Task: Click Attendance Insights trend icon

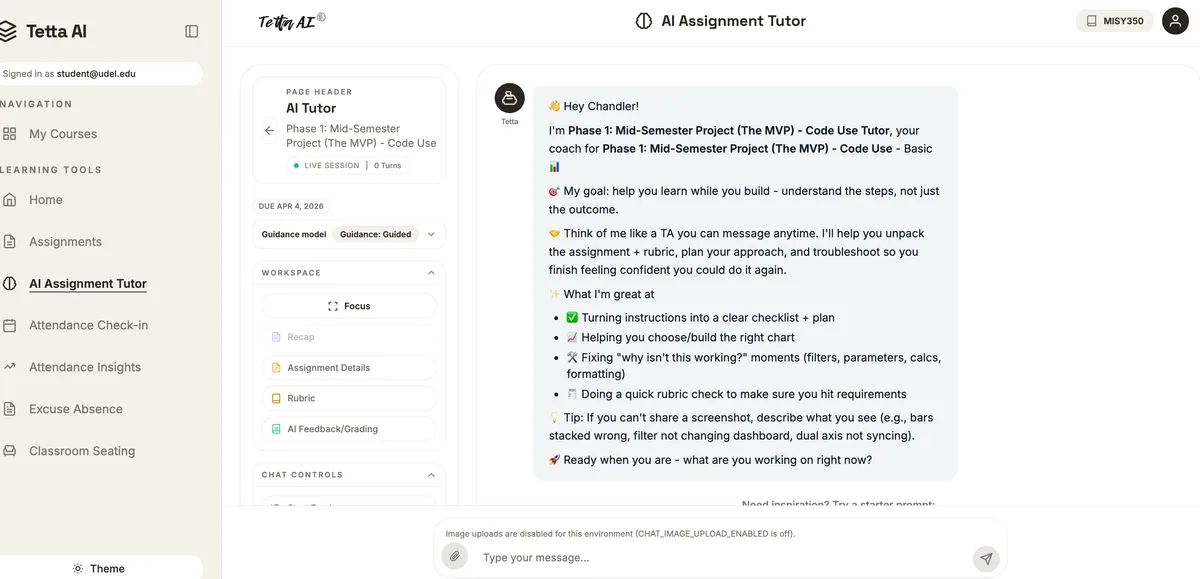Action: pos(9,367)
